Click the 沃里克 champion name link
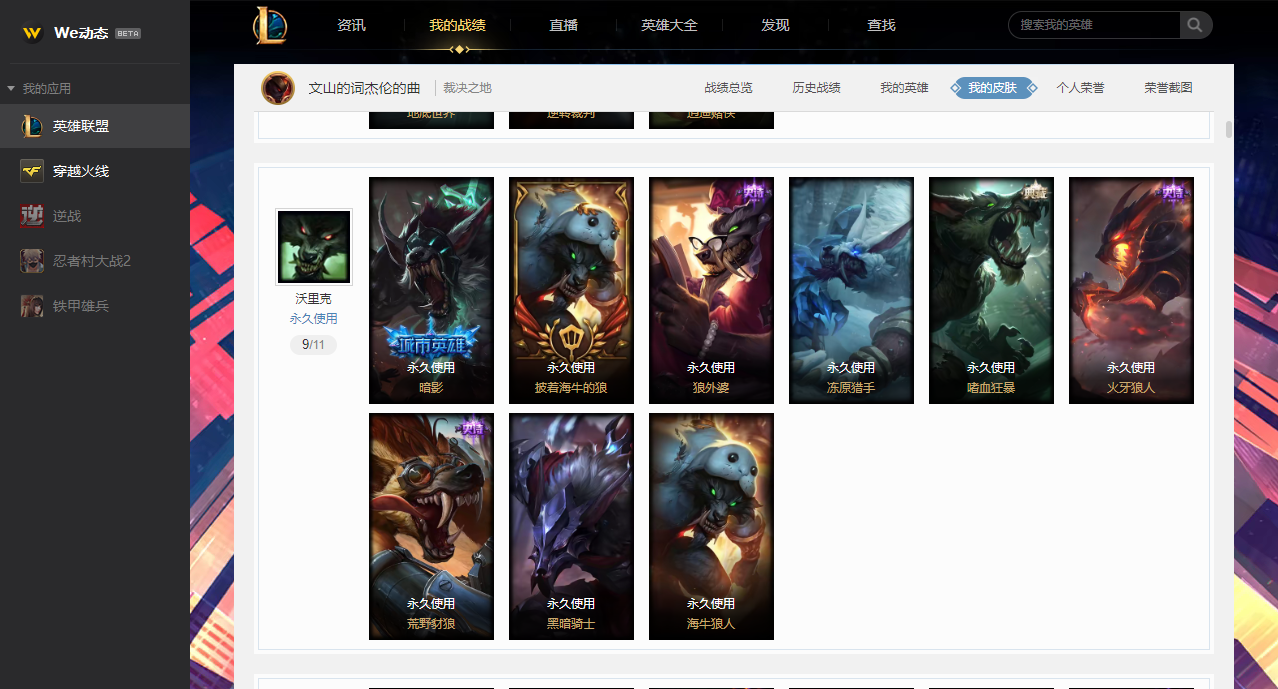 [313, 299]
